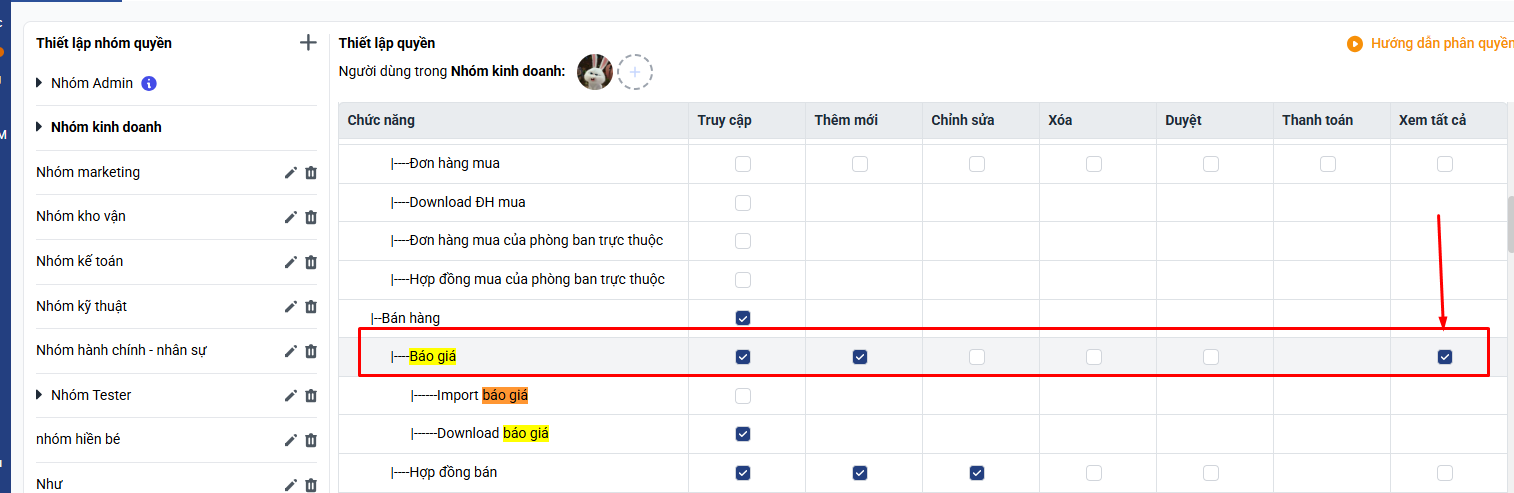Click the info icon beside Nhóm Admin
1514x493 pixels.
149,83
